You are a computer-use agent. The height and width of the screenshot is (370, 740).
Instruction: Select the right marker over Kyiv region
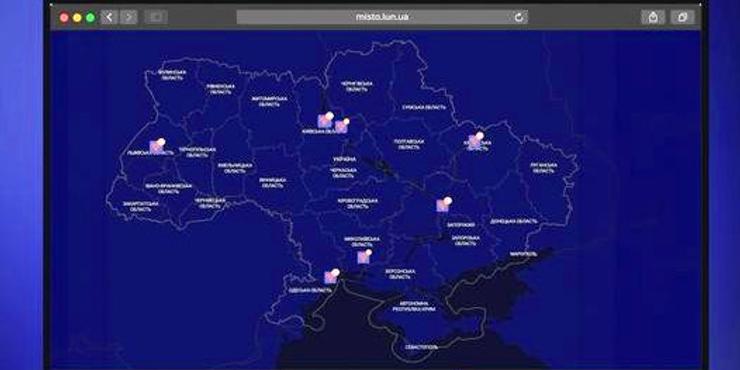342,126
